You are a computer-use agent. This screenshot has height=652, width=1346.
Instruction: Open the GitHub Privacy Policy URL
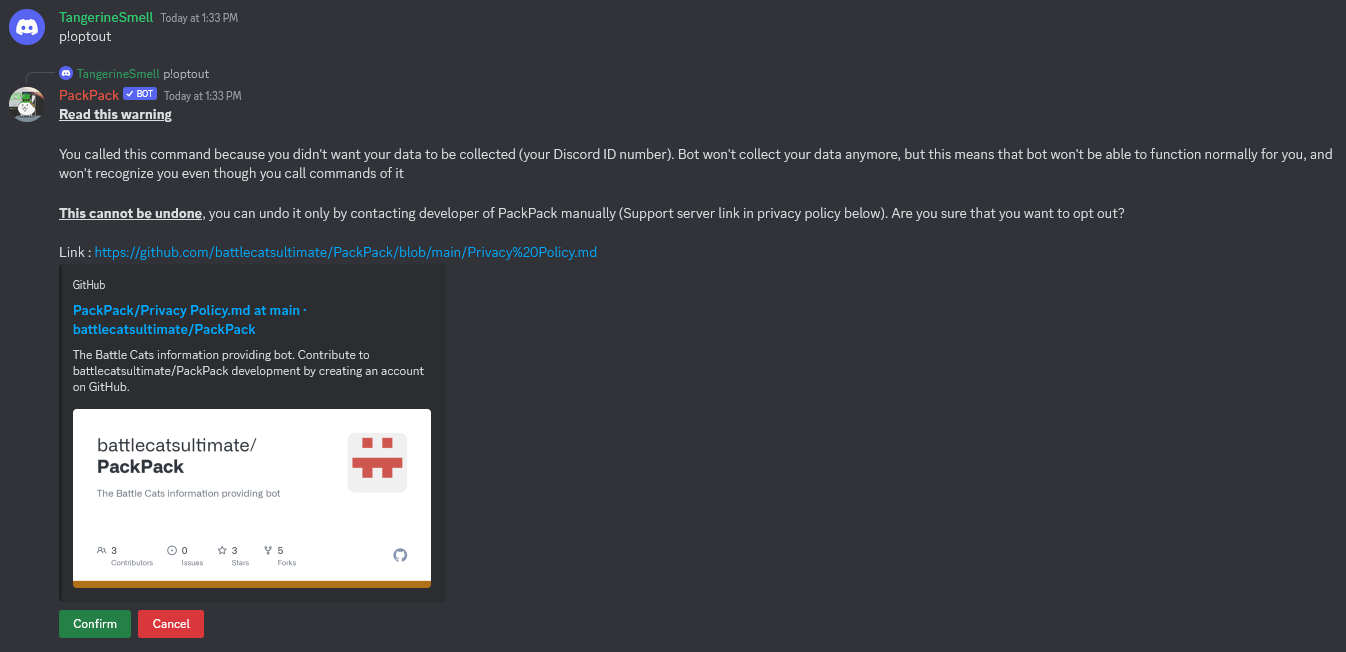point(346,252)
